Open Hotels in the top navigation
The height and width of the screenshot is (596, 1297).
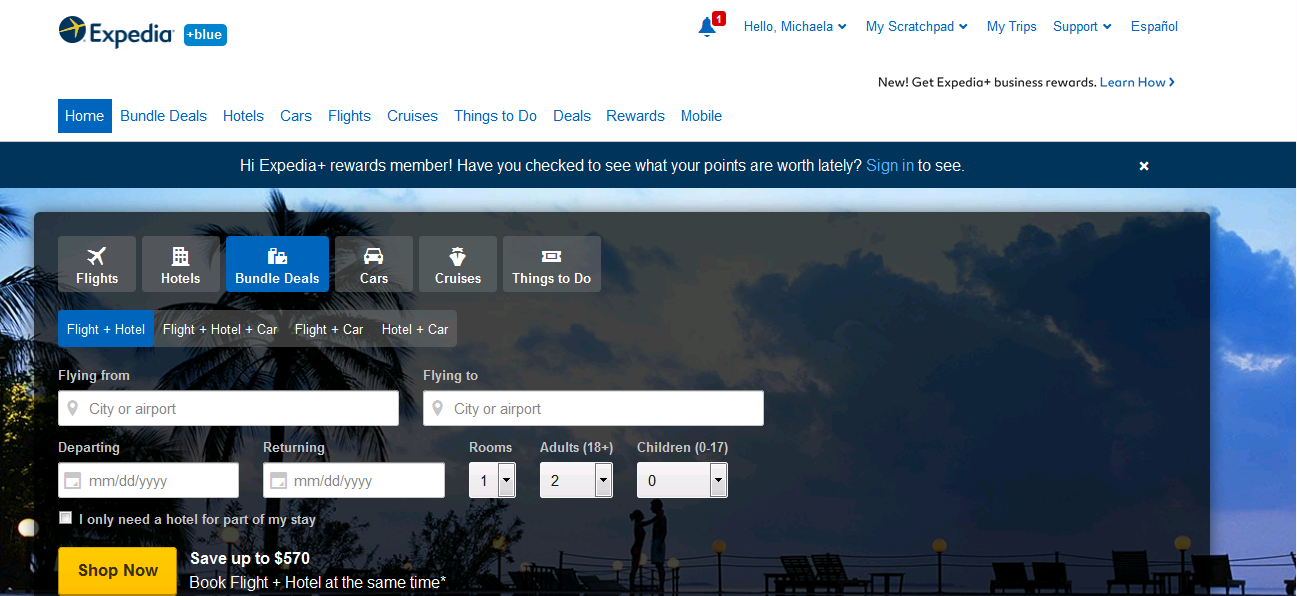coord(243,116)
